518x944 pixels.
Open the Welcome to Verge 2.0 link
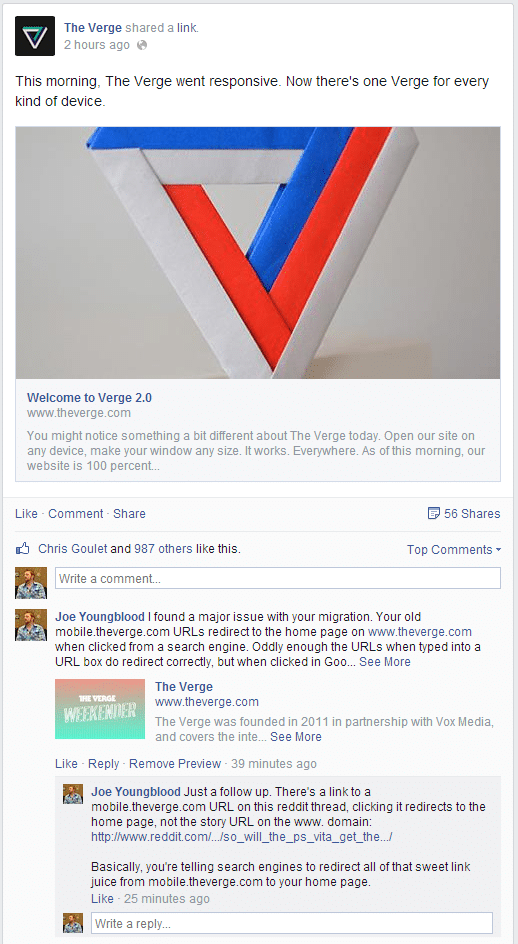pyautogui.click(x=89, y=397)
